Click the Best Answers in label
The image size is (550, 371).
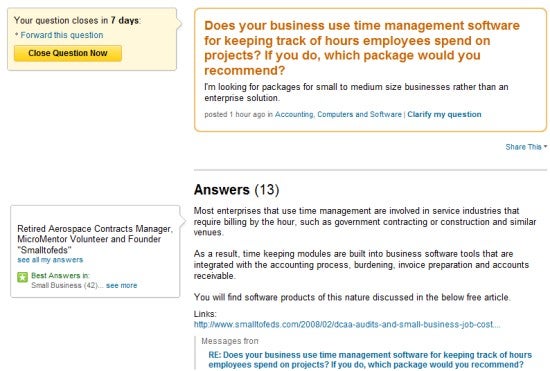click(x=60, y=276)
